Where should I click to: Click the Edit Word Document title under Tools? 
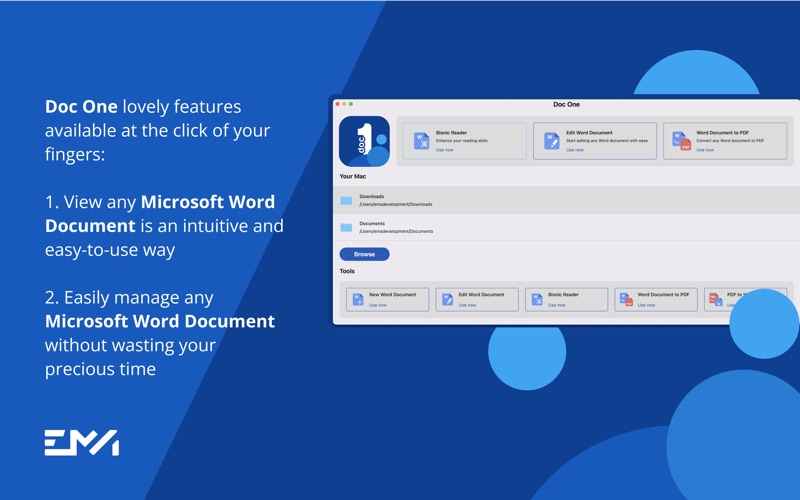[481, 295]
